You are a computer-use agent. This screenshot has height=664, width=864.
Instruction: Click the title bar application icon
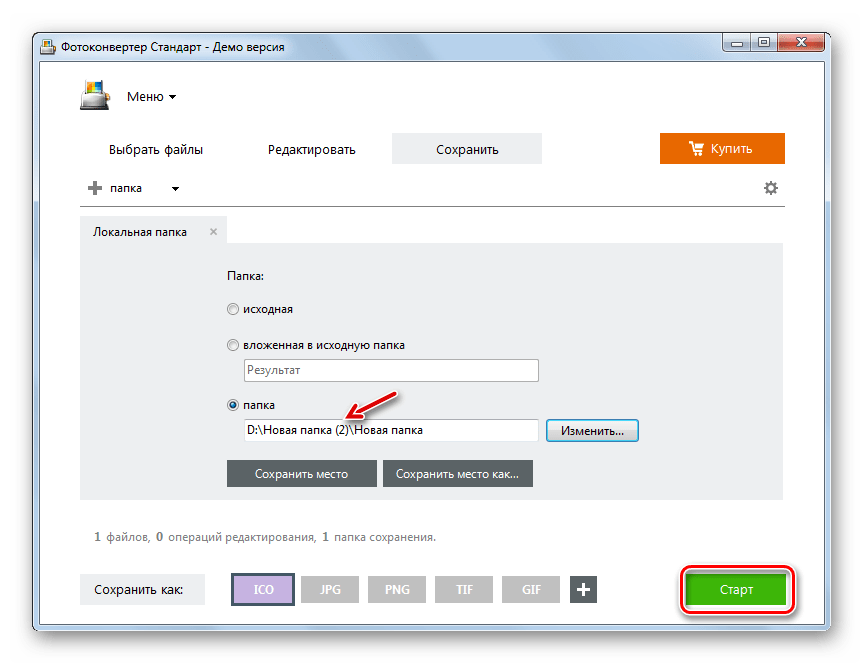48,47
